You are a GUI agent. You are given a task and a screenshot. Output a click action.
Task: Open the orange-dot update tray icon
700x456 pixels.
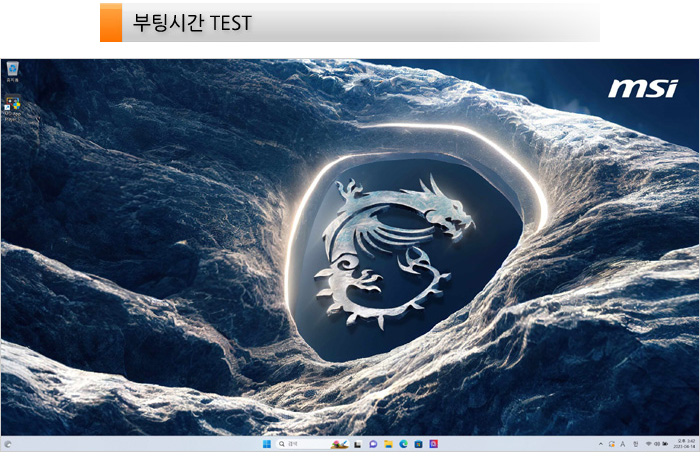click(x=612, y=444)
